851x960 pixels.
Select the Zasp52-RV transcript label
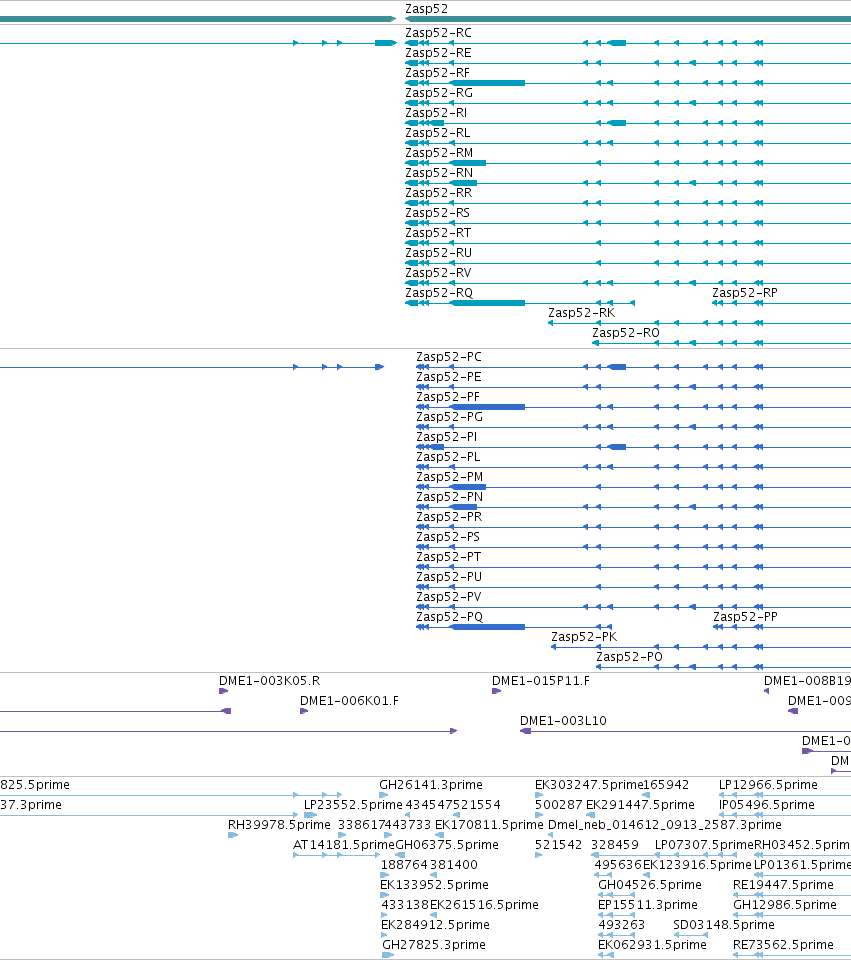pos(438,273)
